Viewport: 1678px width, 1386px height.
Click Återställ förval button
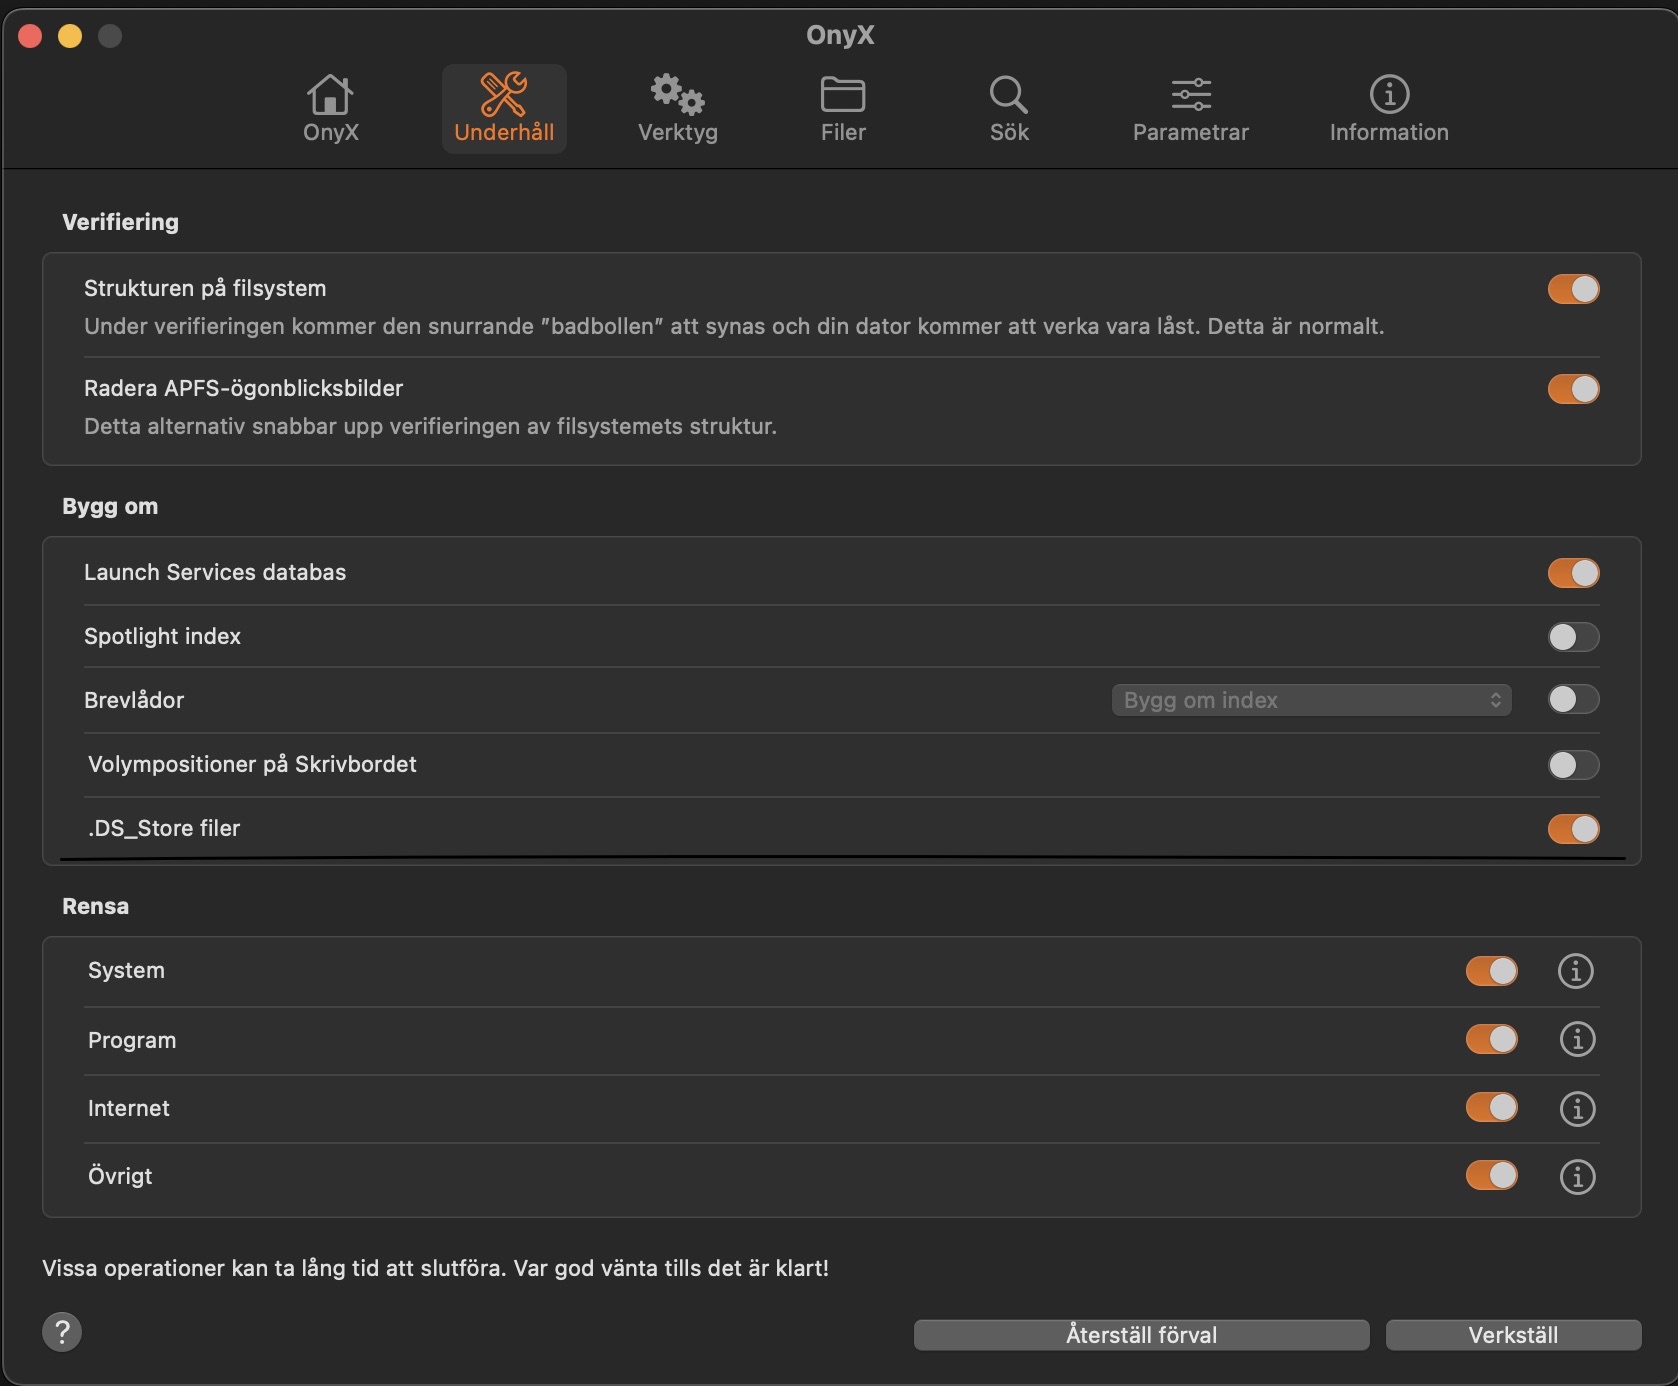click(x=1141, y=1335)
